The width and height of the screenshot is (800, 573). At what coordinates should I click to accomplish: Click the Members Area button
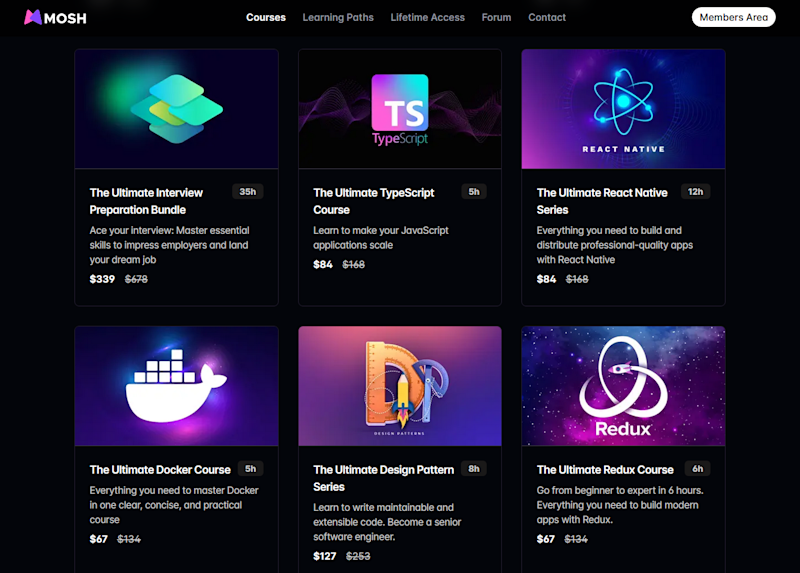point(734,17)
